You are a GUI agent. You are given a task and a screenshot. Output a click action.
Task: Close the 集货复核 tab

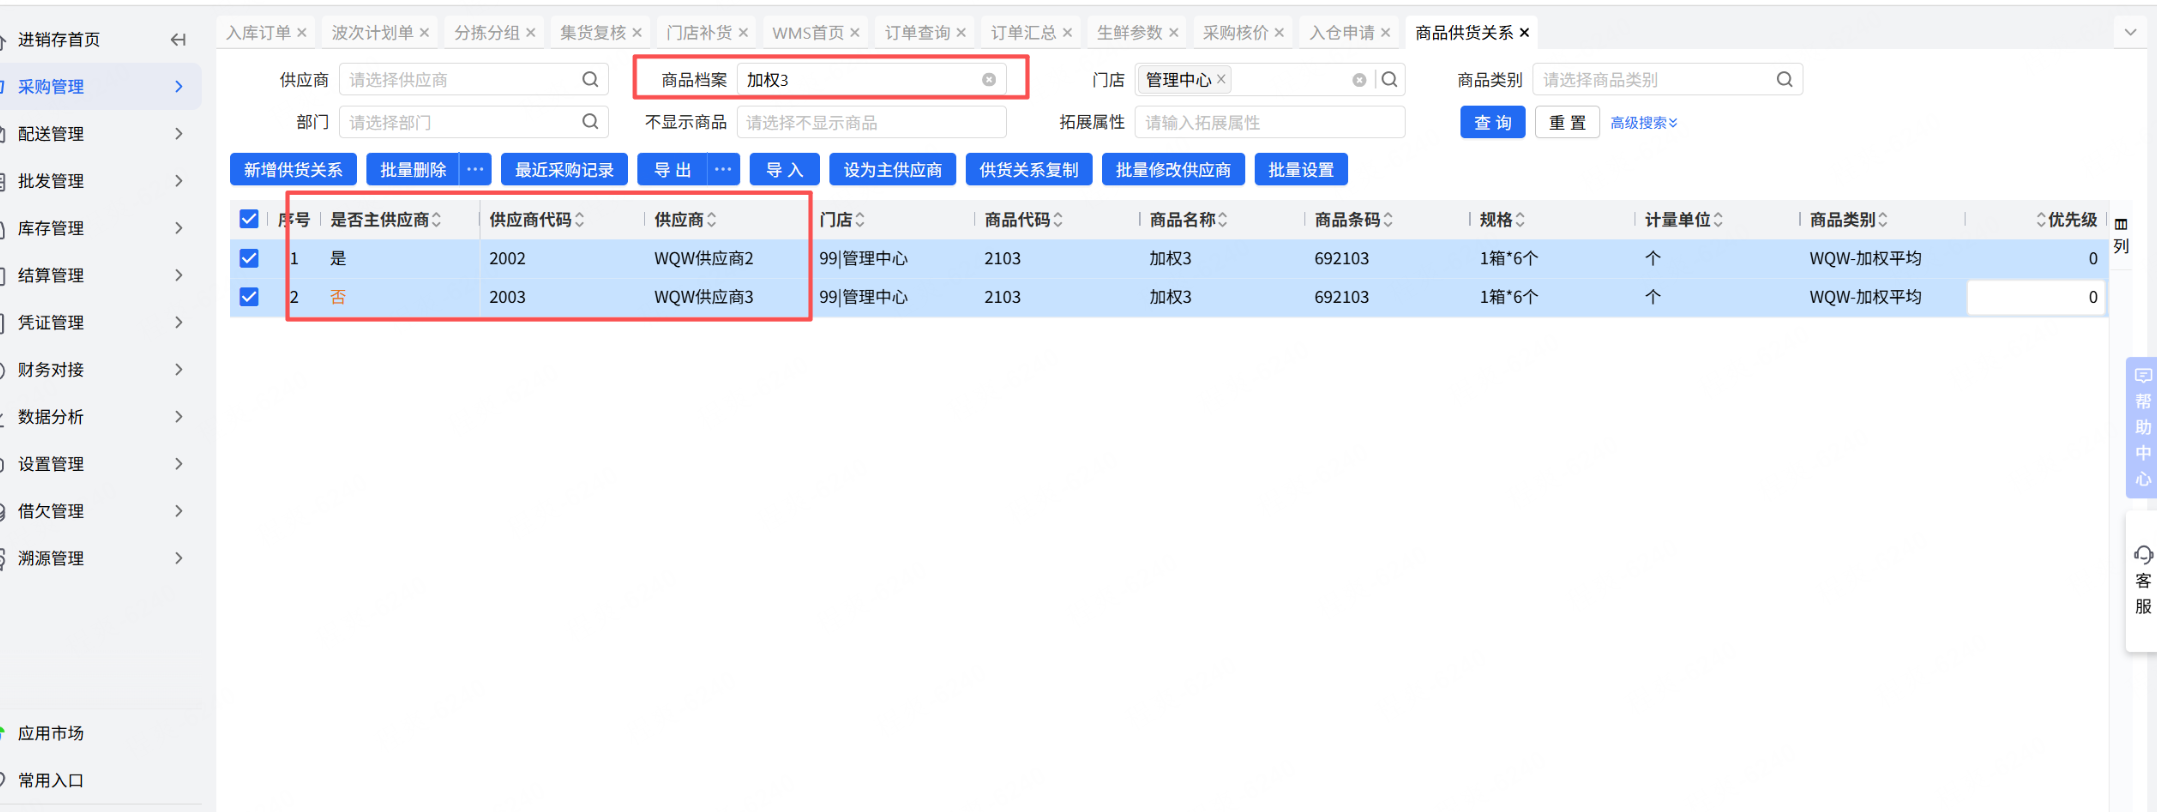(637, 33)
